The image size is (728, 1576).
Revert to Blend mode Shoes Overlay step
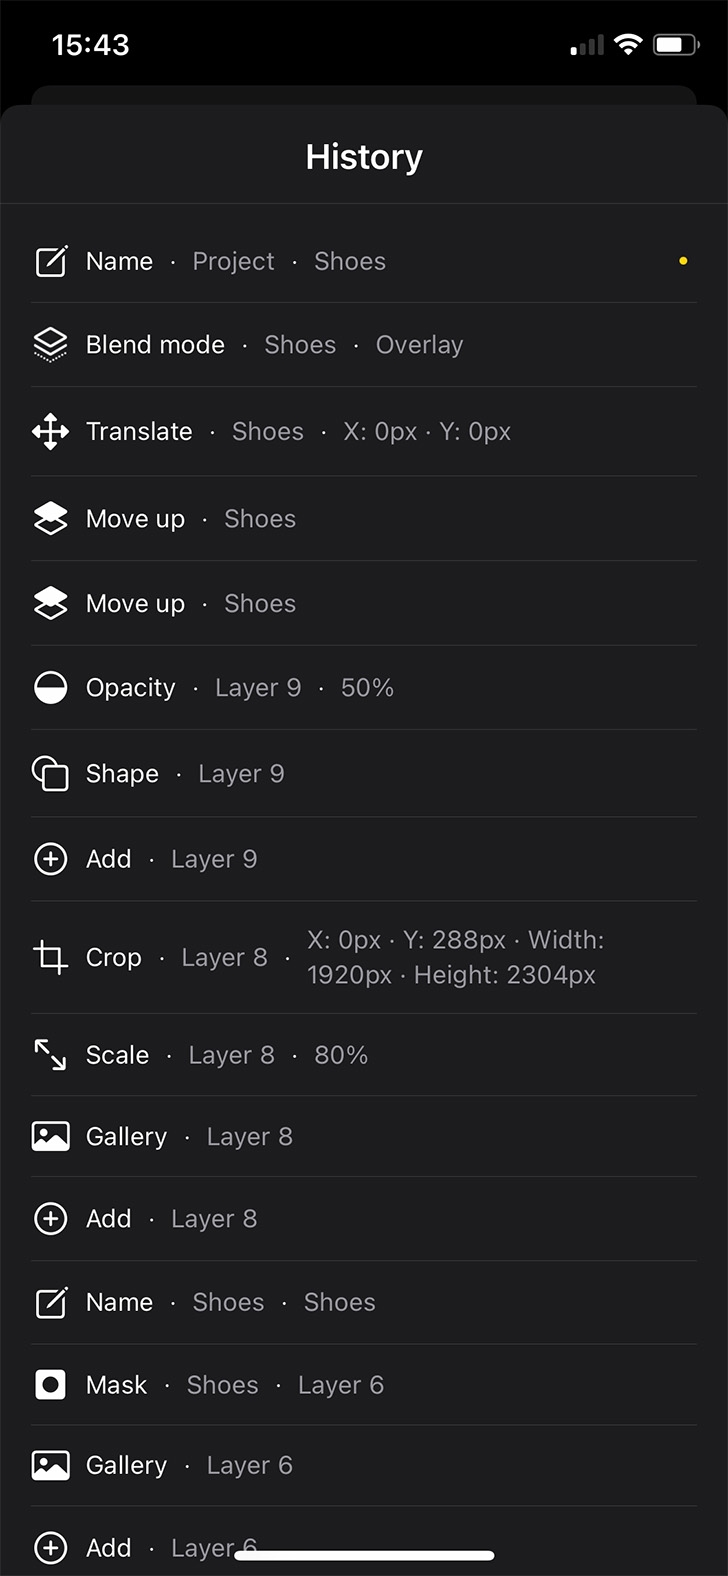coord(364,345)
